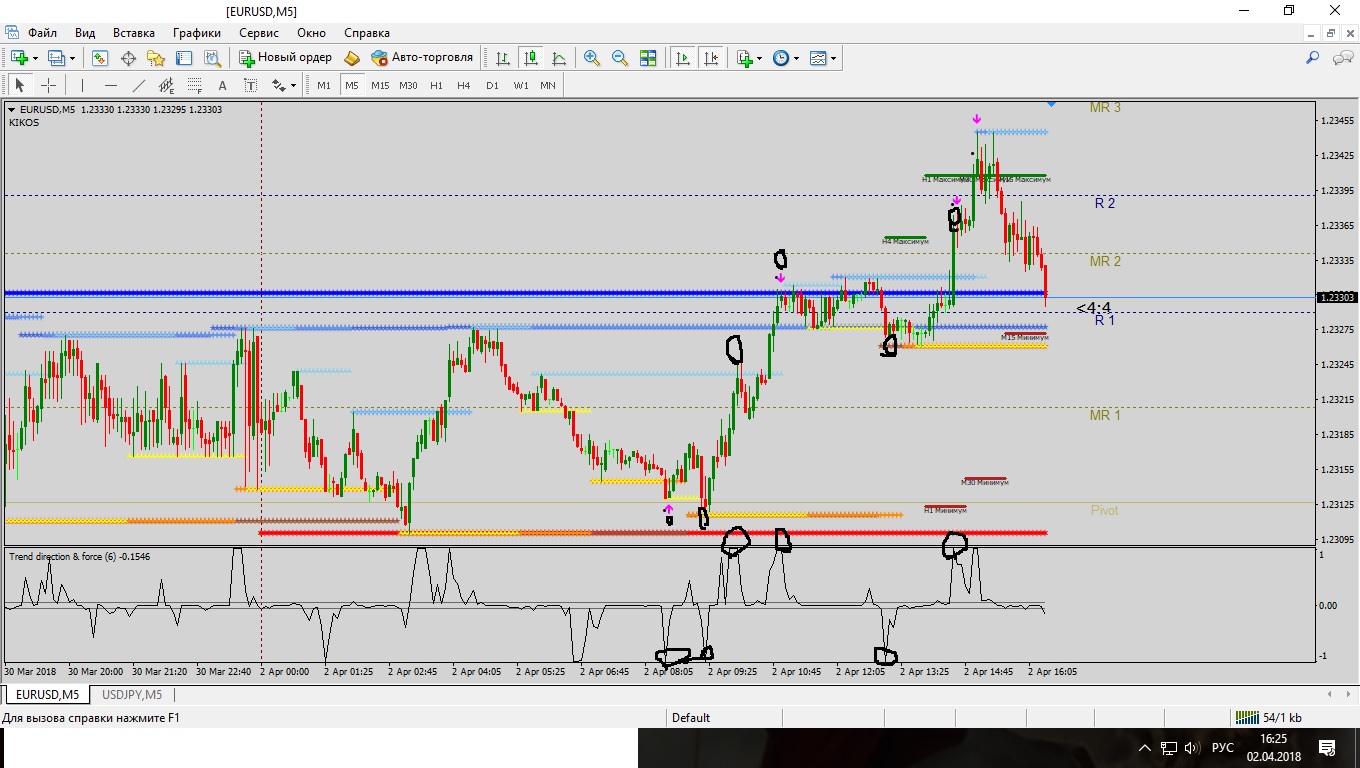Zoom out of the chart
Image resolution: width=1360 pixels, height=768 pixels.
(x=620, y=58)
